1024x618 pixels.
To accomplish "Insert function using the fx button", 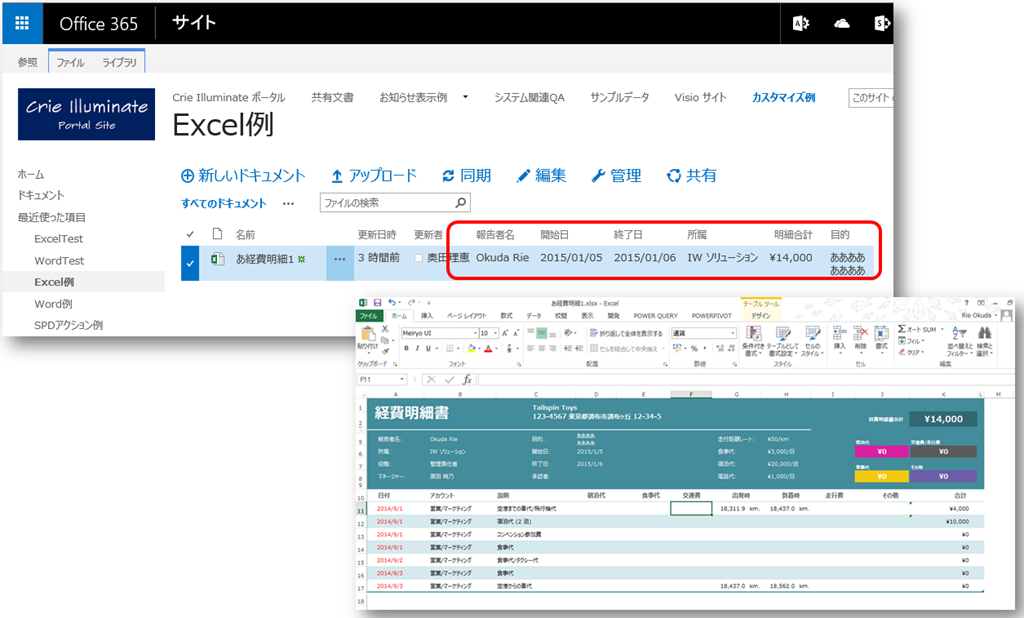I will 467,380.
